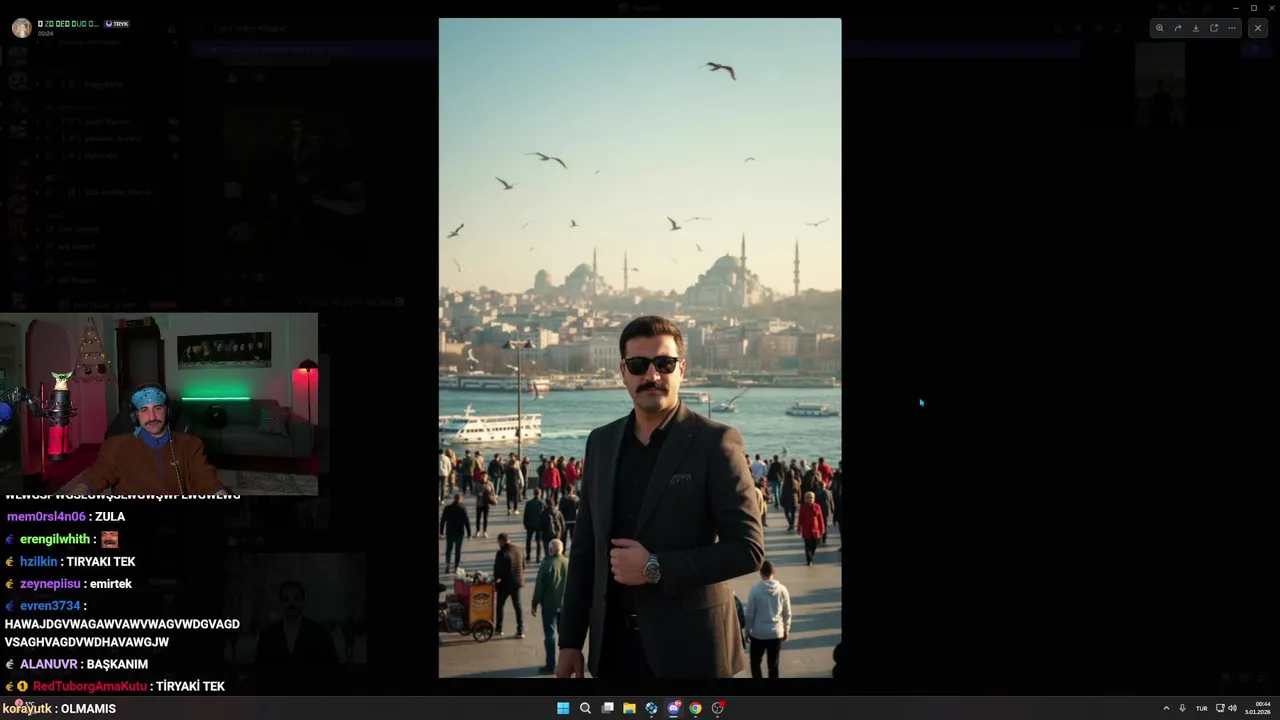Viewport: 1280px width, 720px height.
Task: Click the emote in erengilwhith's message
Action: click(x=110, y=539)
